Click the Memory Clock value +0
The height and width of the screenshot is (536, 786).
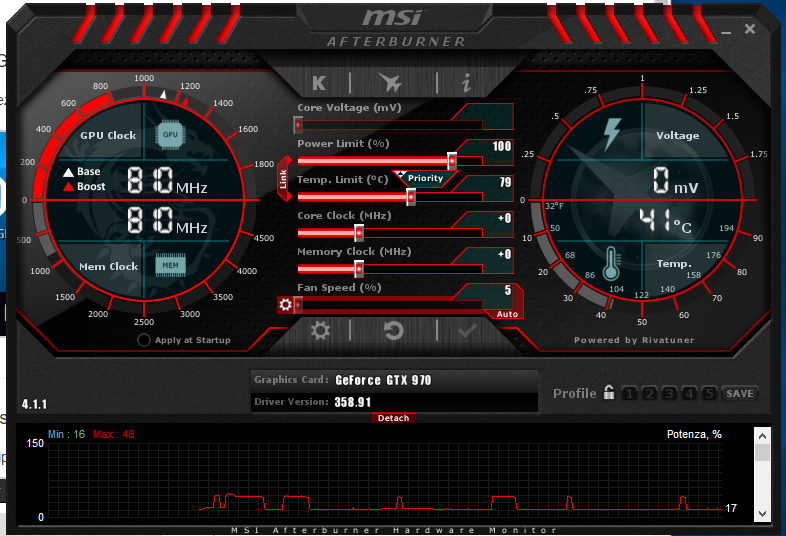504,255
